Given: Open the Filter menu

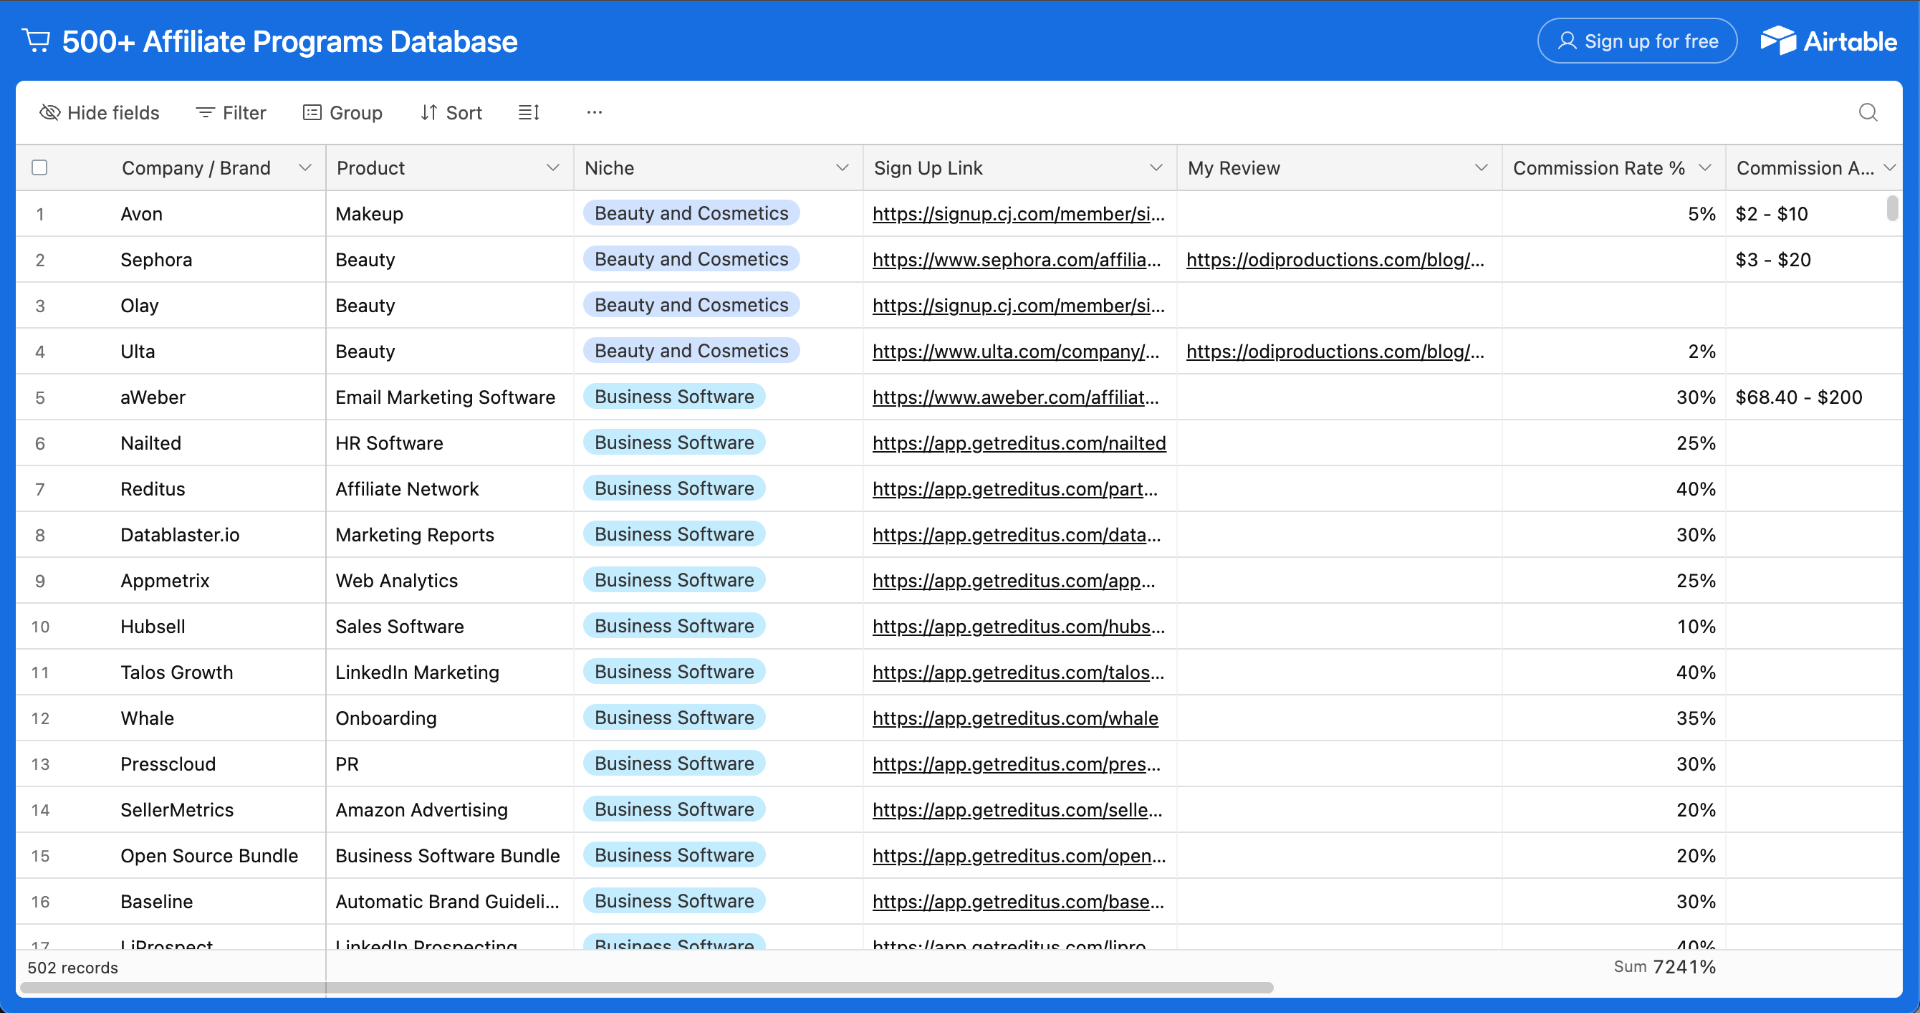Looking at the screenshot, I should pos(231,112).
